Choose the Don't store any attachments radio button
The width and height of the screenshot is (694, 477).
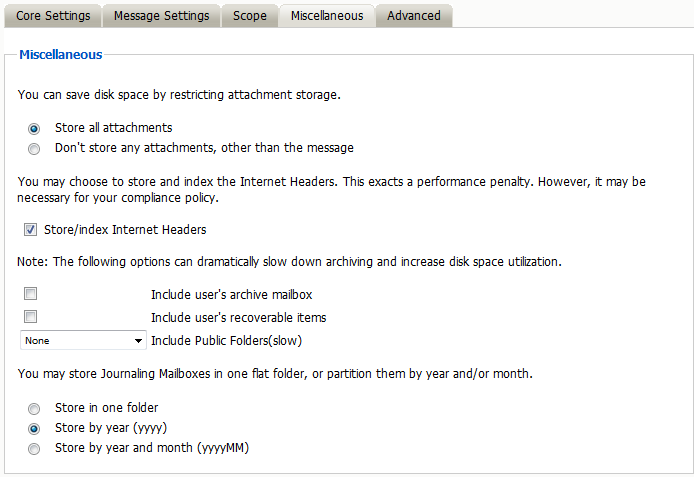(x=34, y=149)
